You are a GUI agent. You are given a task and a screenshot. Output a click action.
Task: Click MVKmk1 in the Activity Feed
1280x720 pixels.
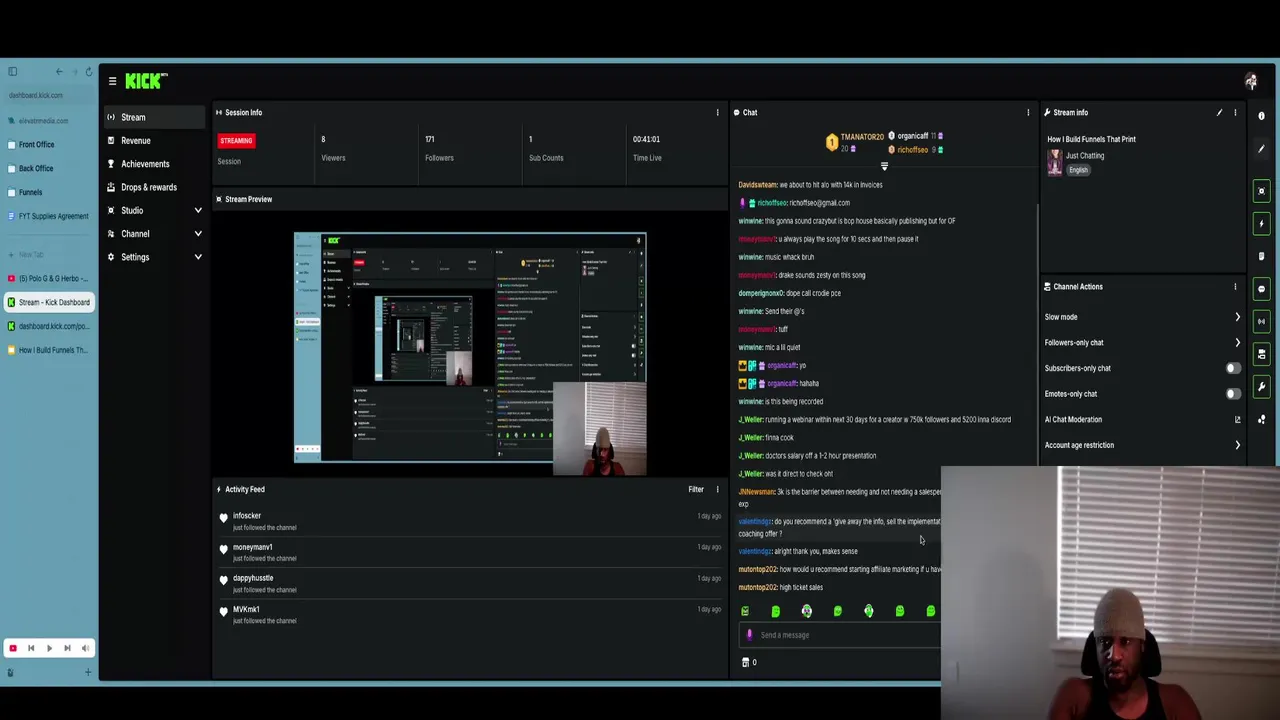click(246, 609)
